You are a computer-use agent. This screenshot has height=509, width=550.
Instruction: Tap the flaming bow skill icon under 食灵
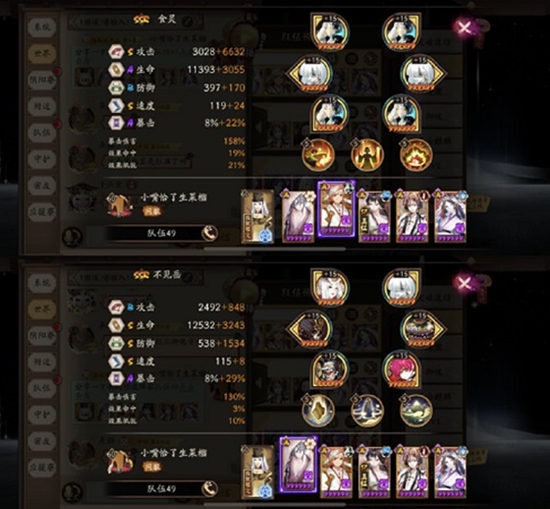point(318,155)
